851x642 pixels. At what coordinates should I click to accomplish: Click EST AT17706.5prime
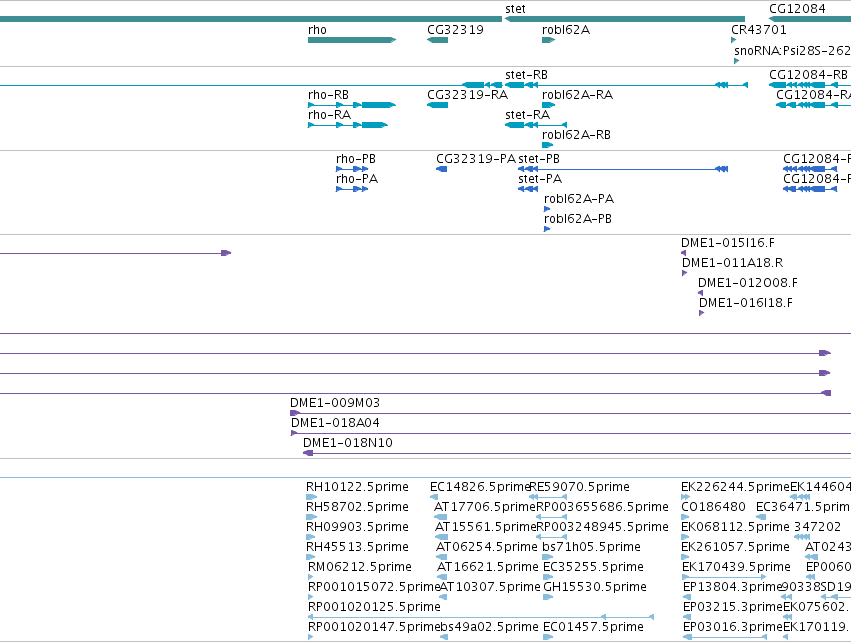pos(485,507)
